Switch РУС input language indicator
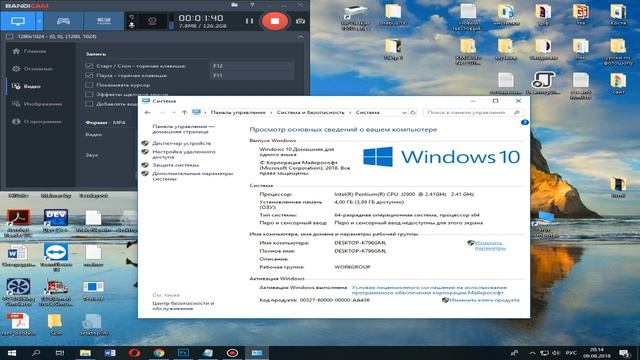 click(x=571, y=353)
